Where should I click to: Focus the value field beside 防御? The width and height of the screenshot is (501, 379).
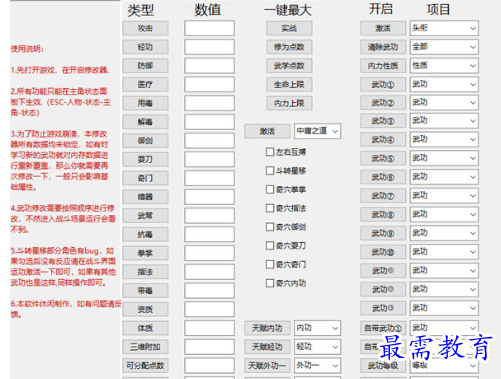(x=209, y=66)
